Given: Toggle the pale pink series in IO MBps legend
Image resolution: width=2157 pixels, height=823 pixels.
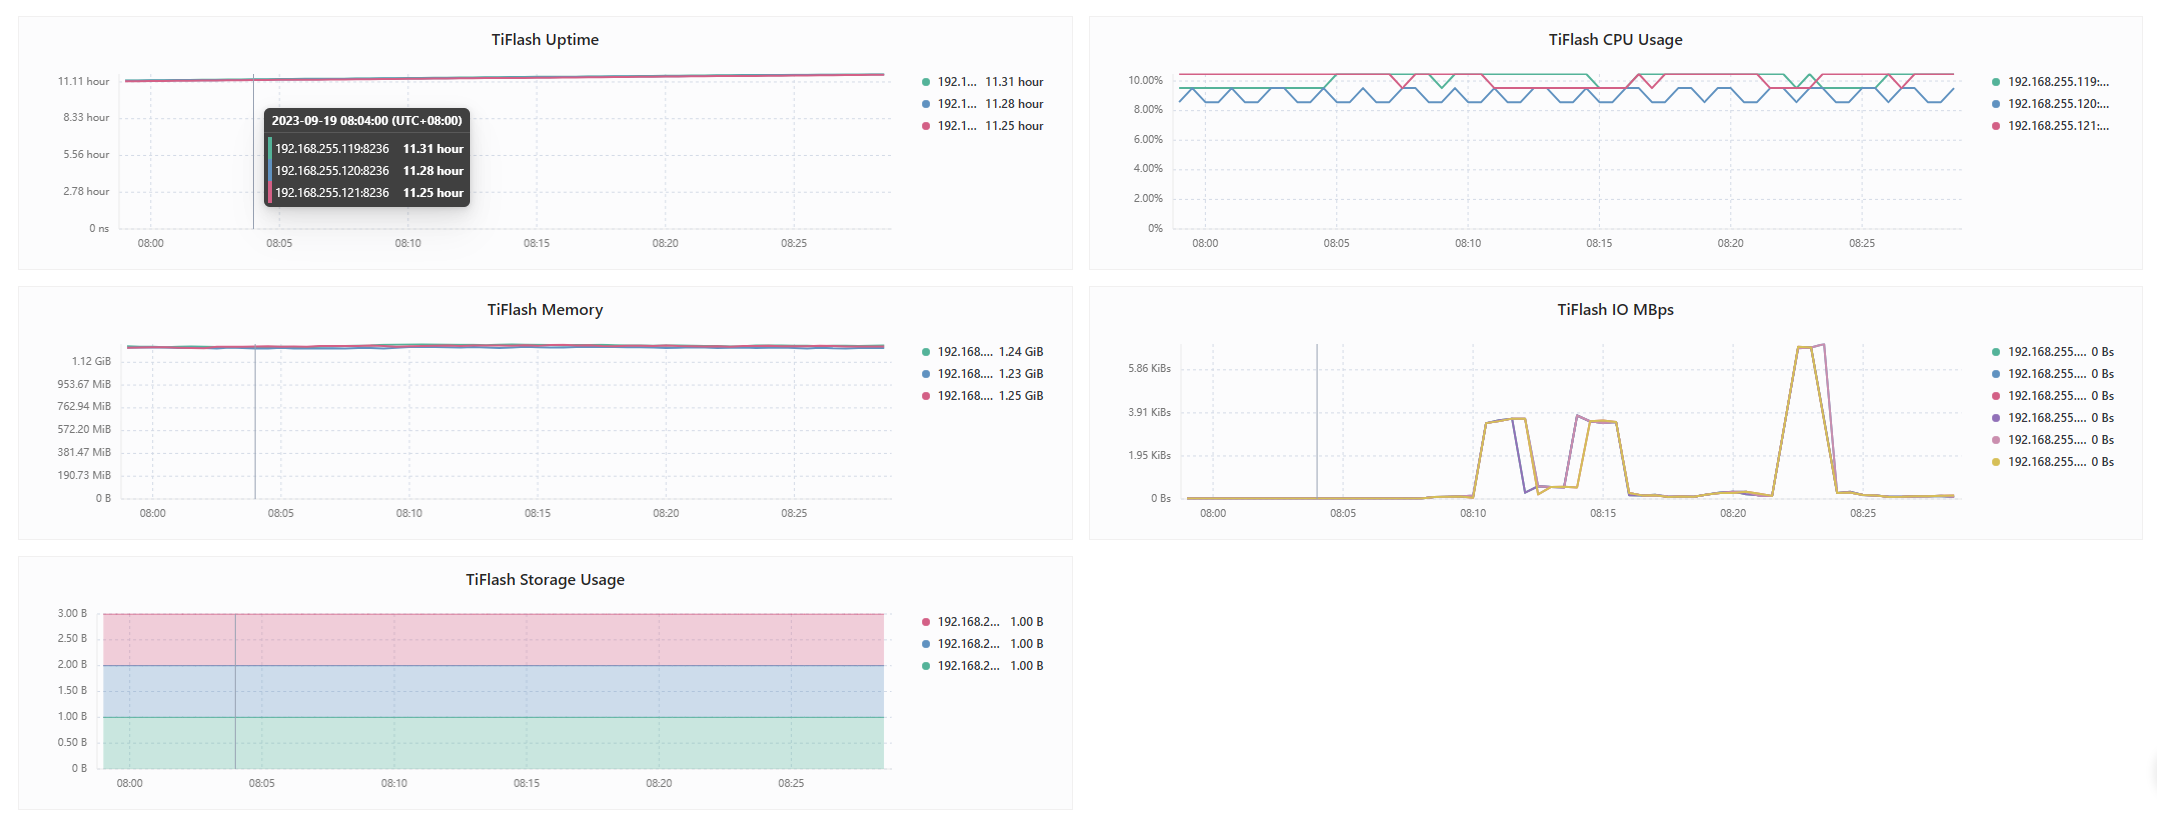Looking at the screenshot, I should coord(2052,440).
